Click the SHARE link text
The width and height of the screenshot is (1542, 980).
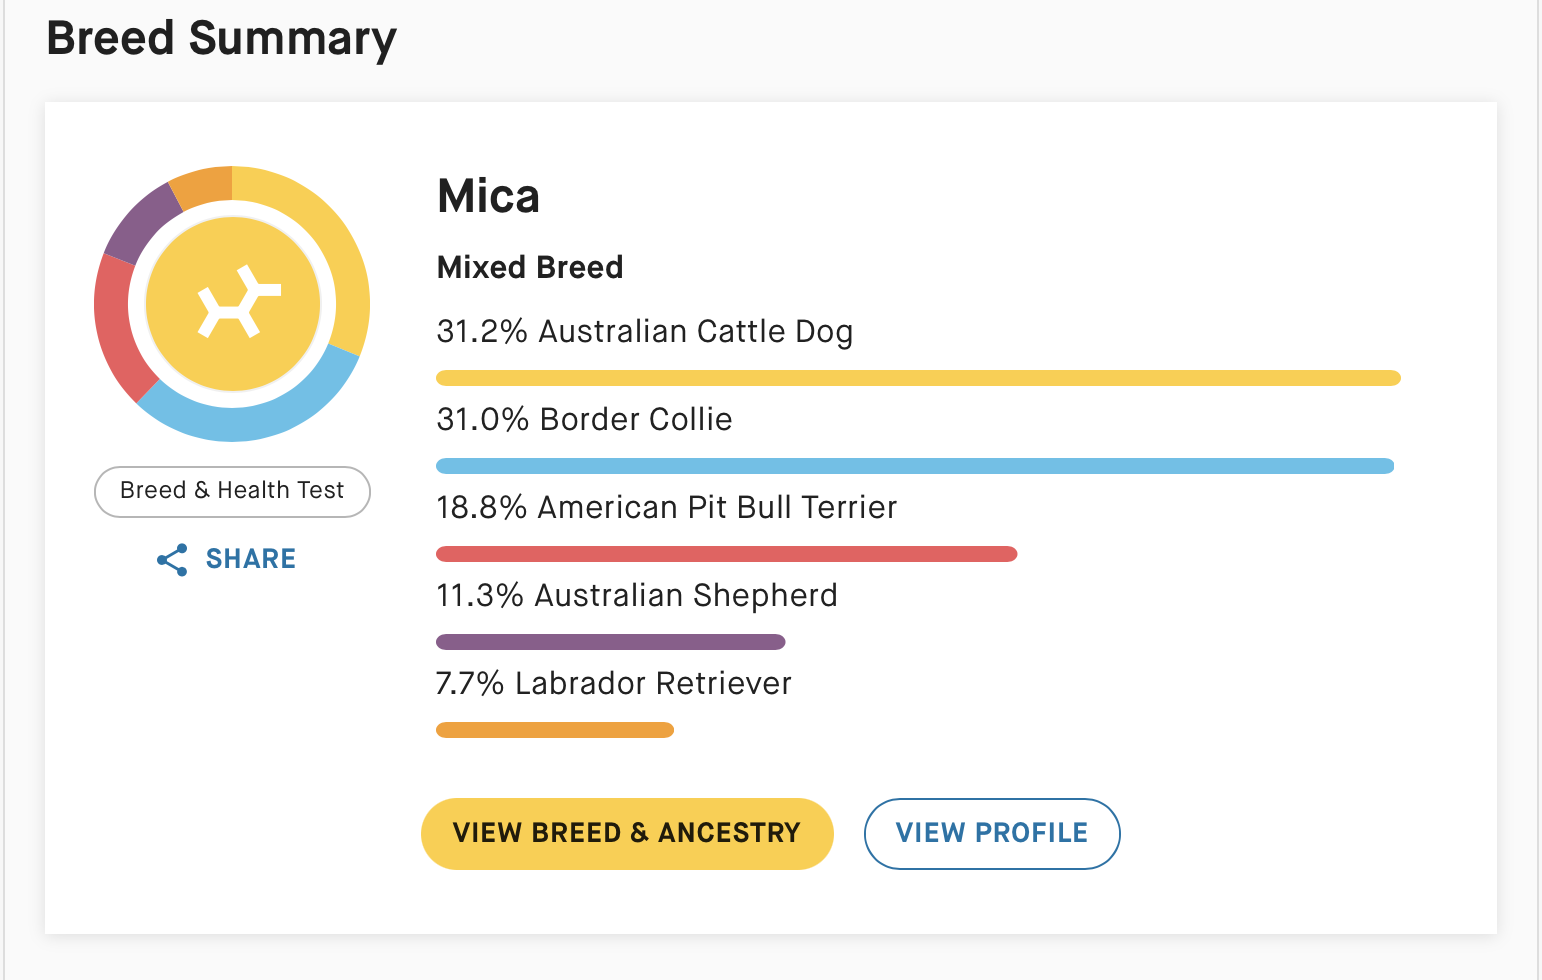coord(251,559)
